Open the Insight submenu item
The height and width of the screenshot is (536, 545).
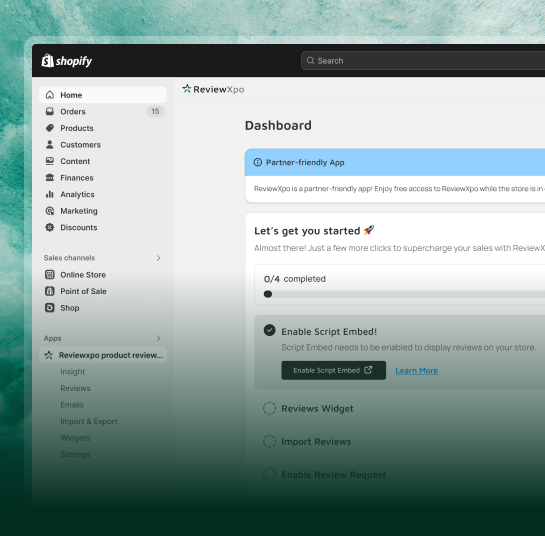click(x=72, y=372)
